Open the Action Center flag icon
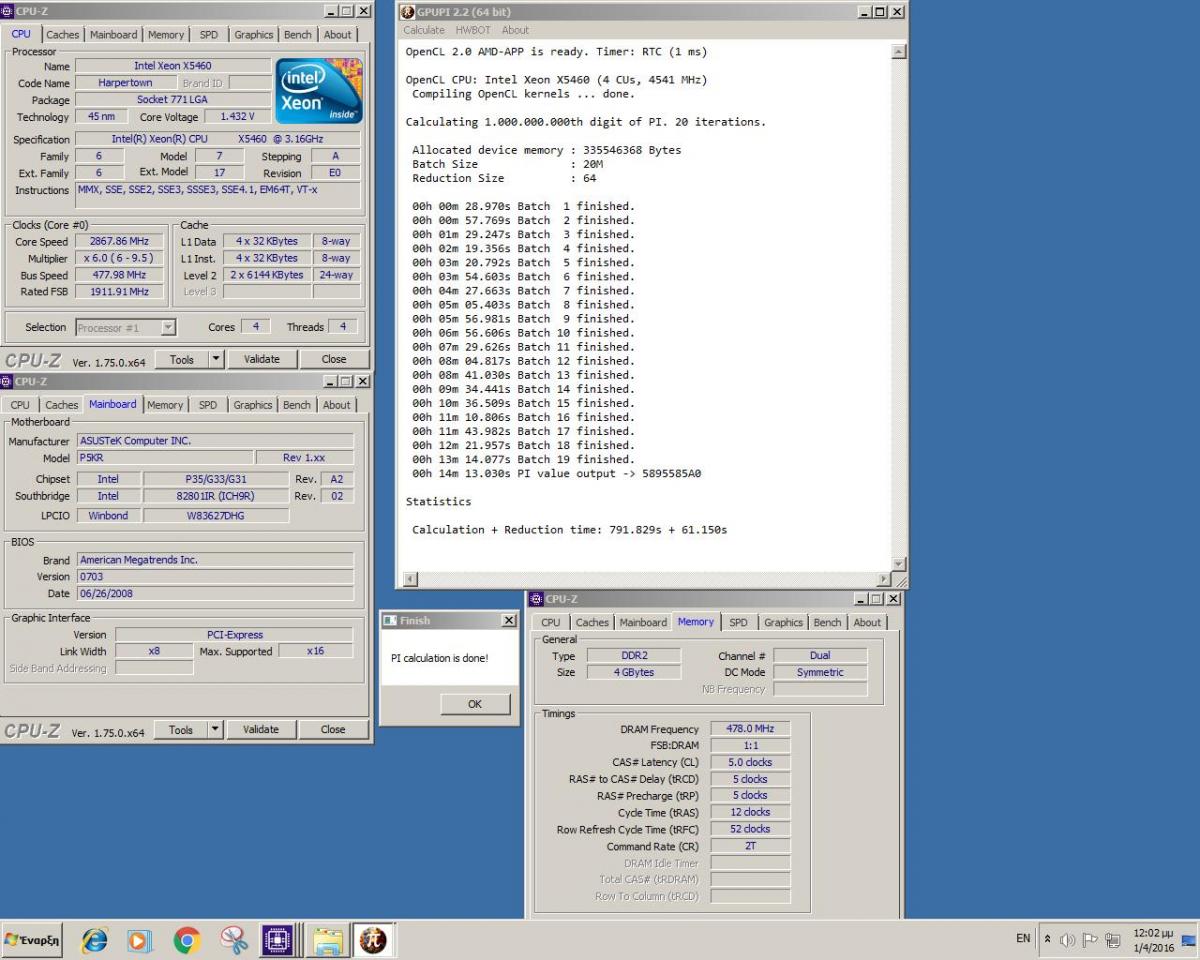Image resolution: width=1200 pixels, height=960 pixels. pos(1090,939)
